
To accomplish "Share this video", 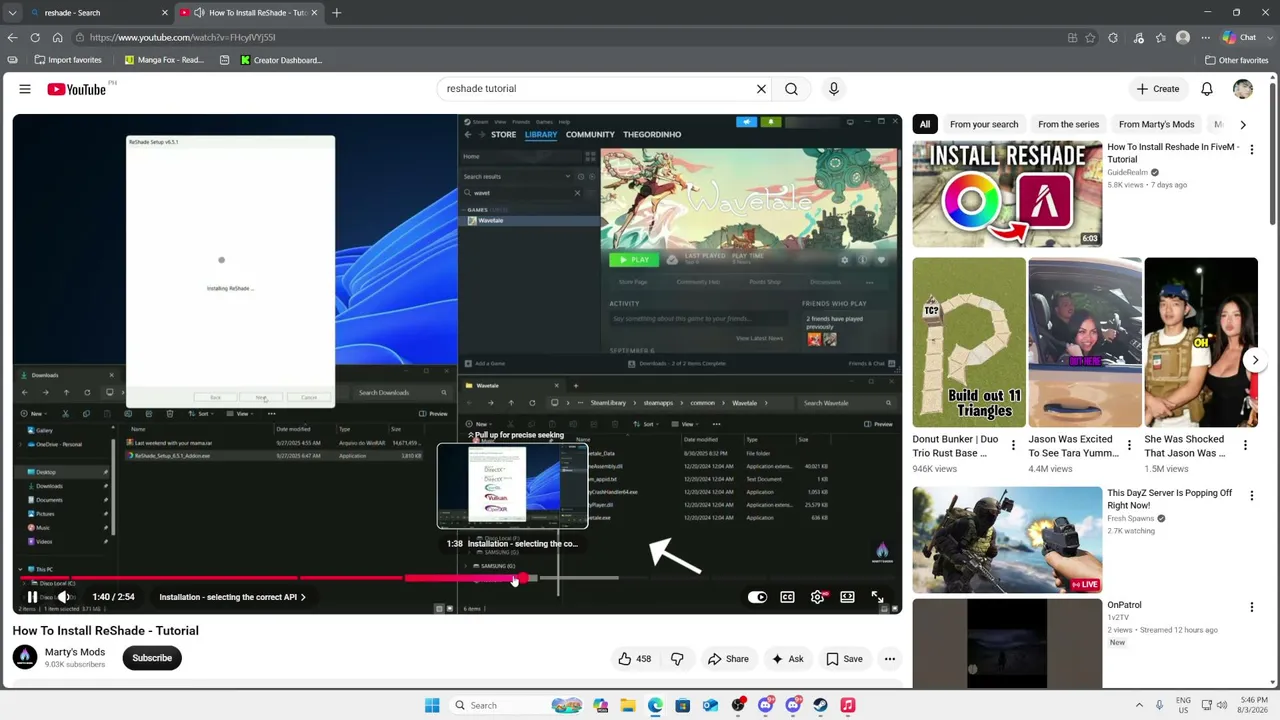I will [x=728, y=659].
